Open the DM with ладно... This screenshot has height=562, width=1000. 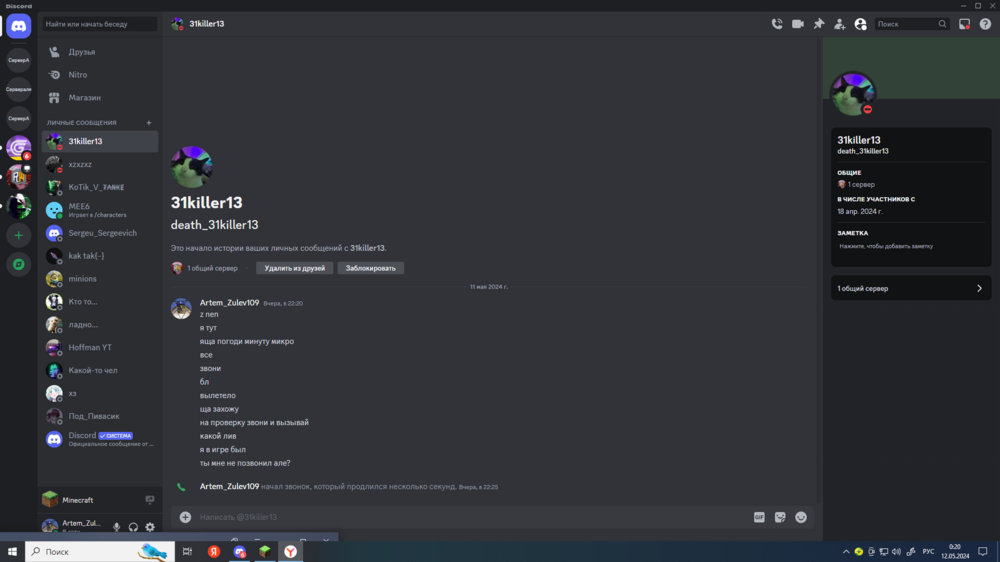[x=99, y=325]
